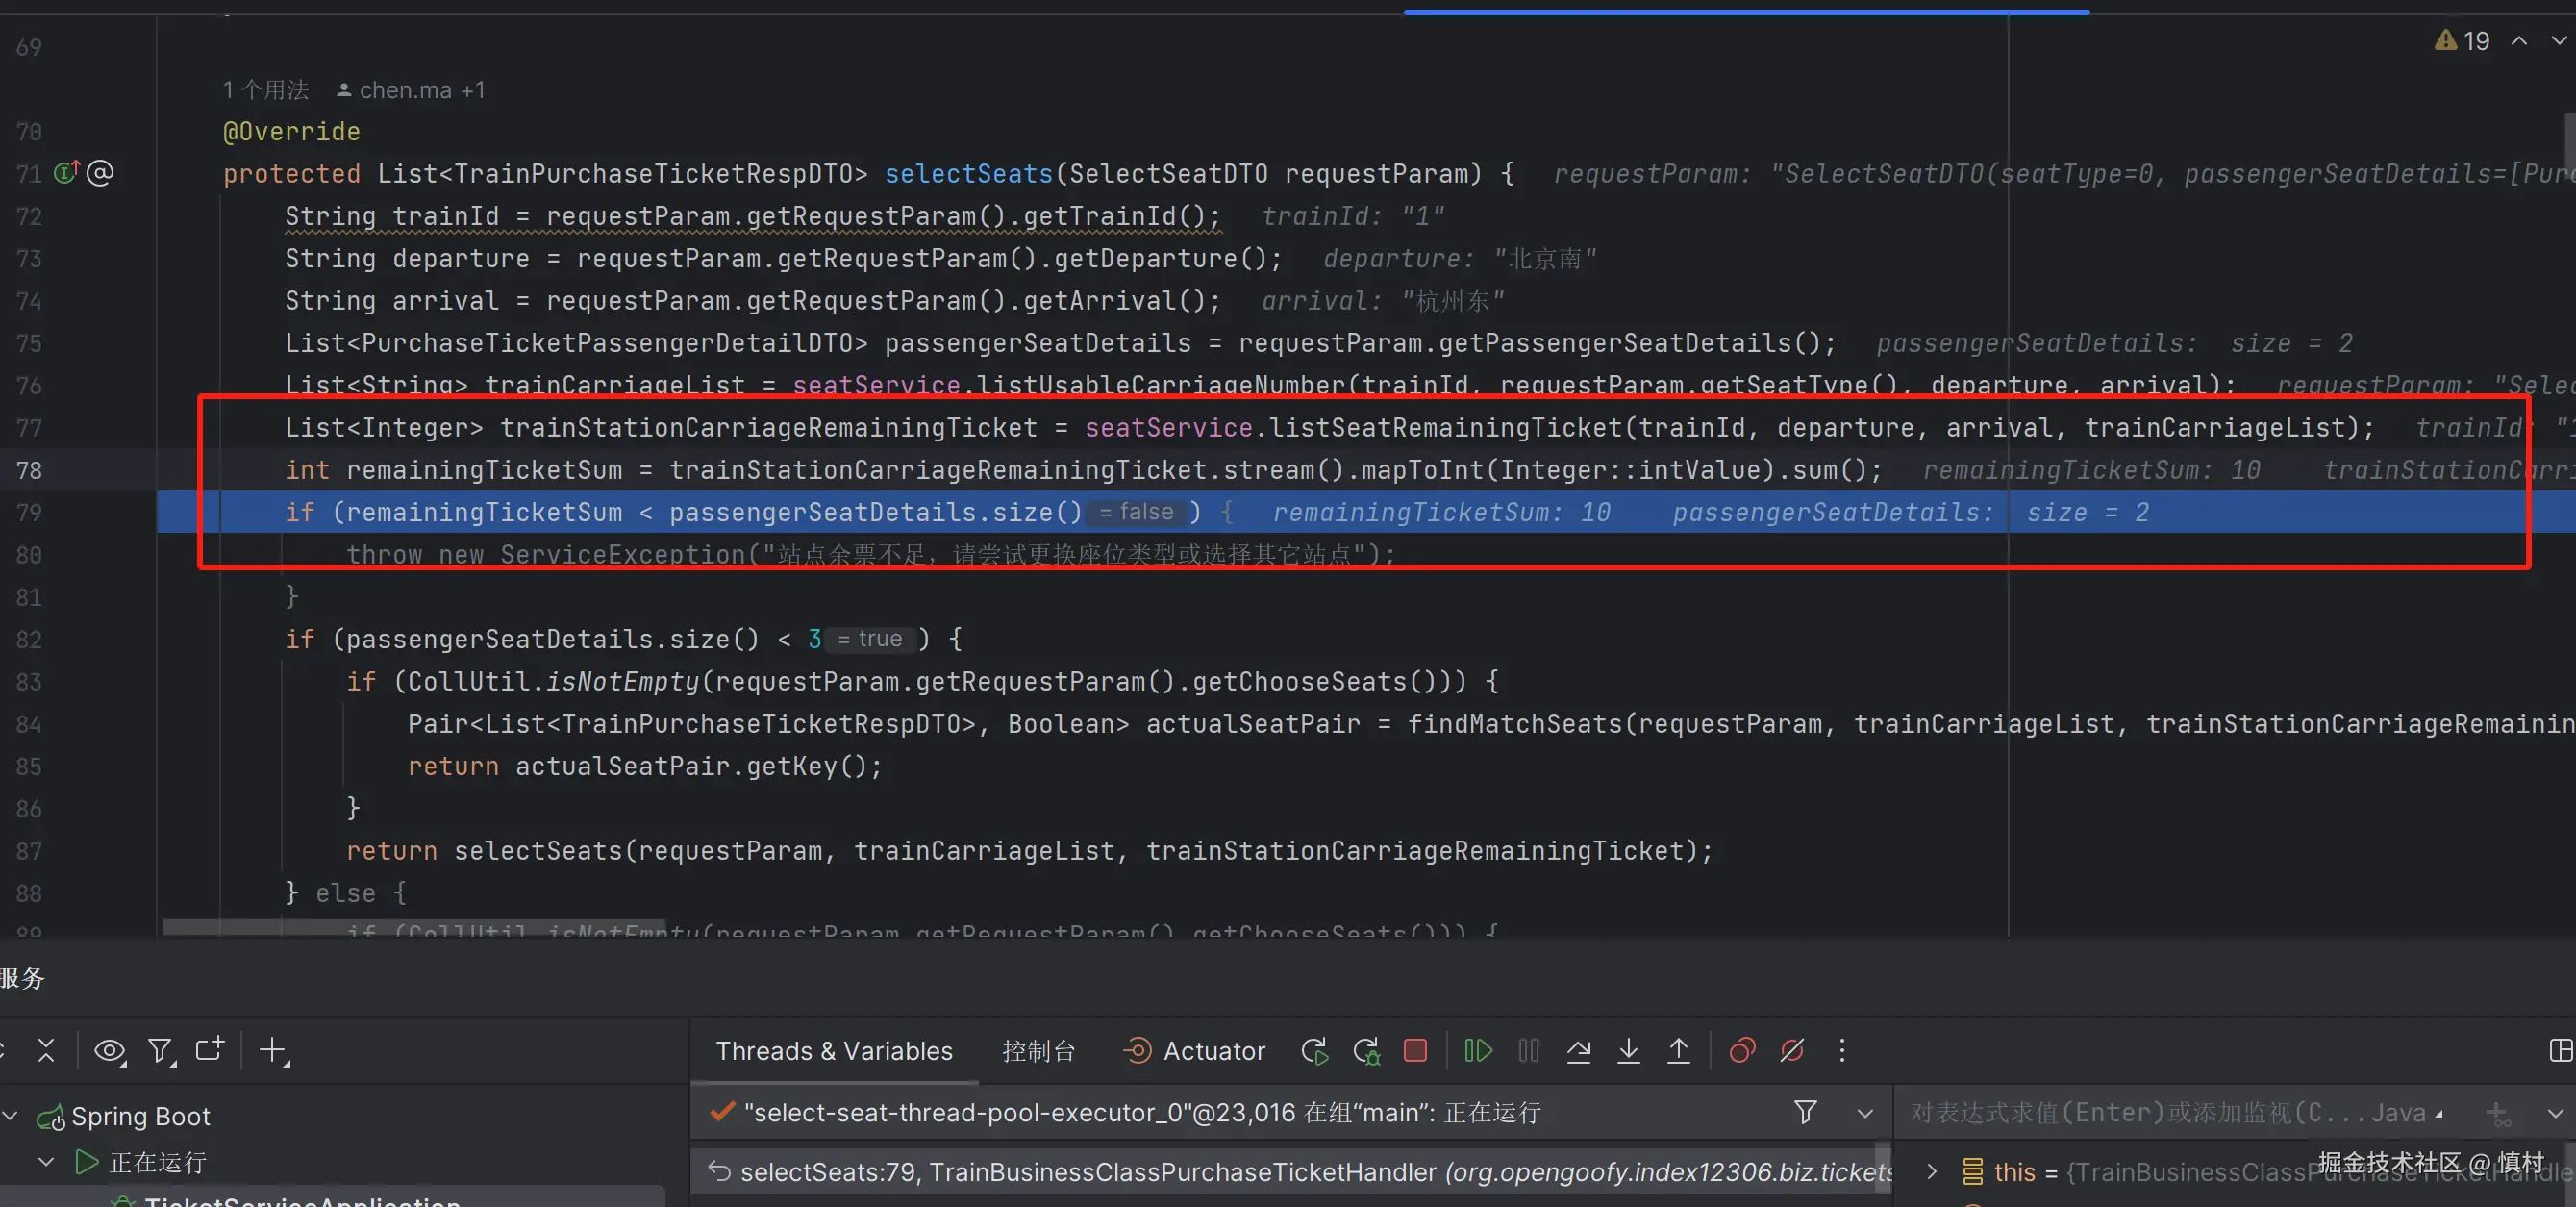This screenshot has height=1207, width=2576.
Task: Switch to the 控制台 tab
Action: coord(1038,1050)
